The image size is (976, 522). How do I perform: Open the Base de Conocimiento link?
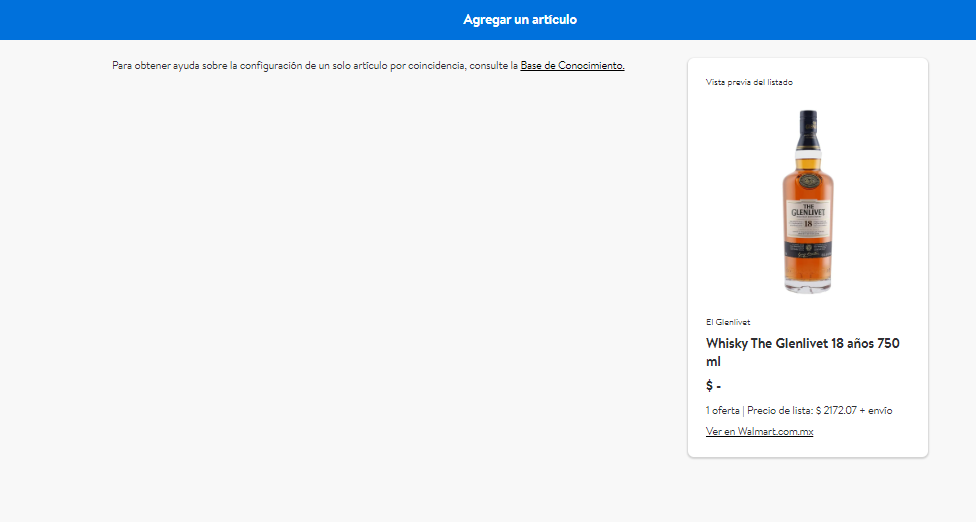tap(572, 65)
